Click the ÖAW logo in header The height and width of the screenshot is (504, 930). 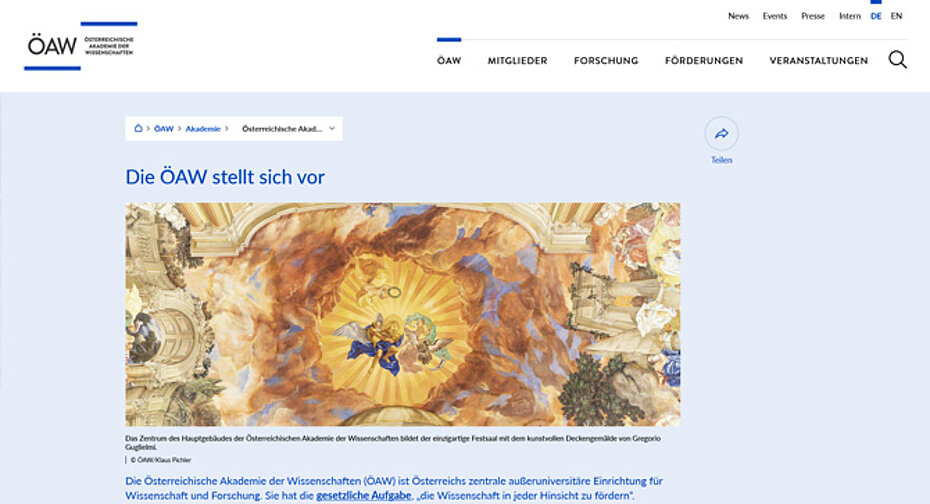[x=80, y=45]
